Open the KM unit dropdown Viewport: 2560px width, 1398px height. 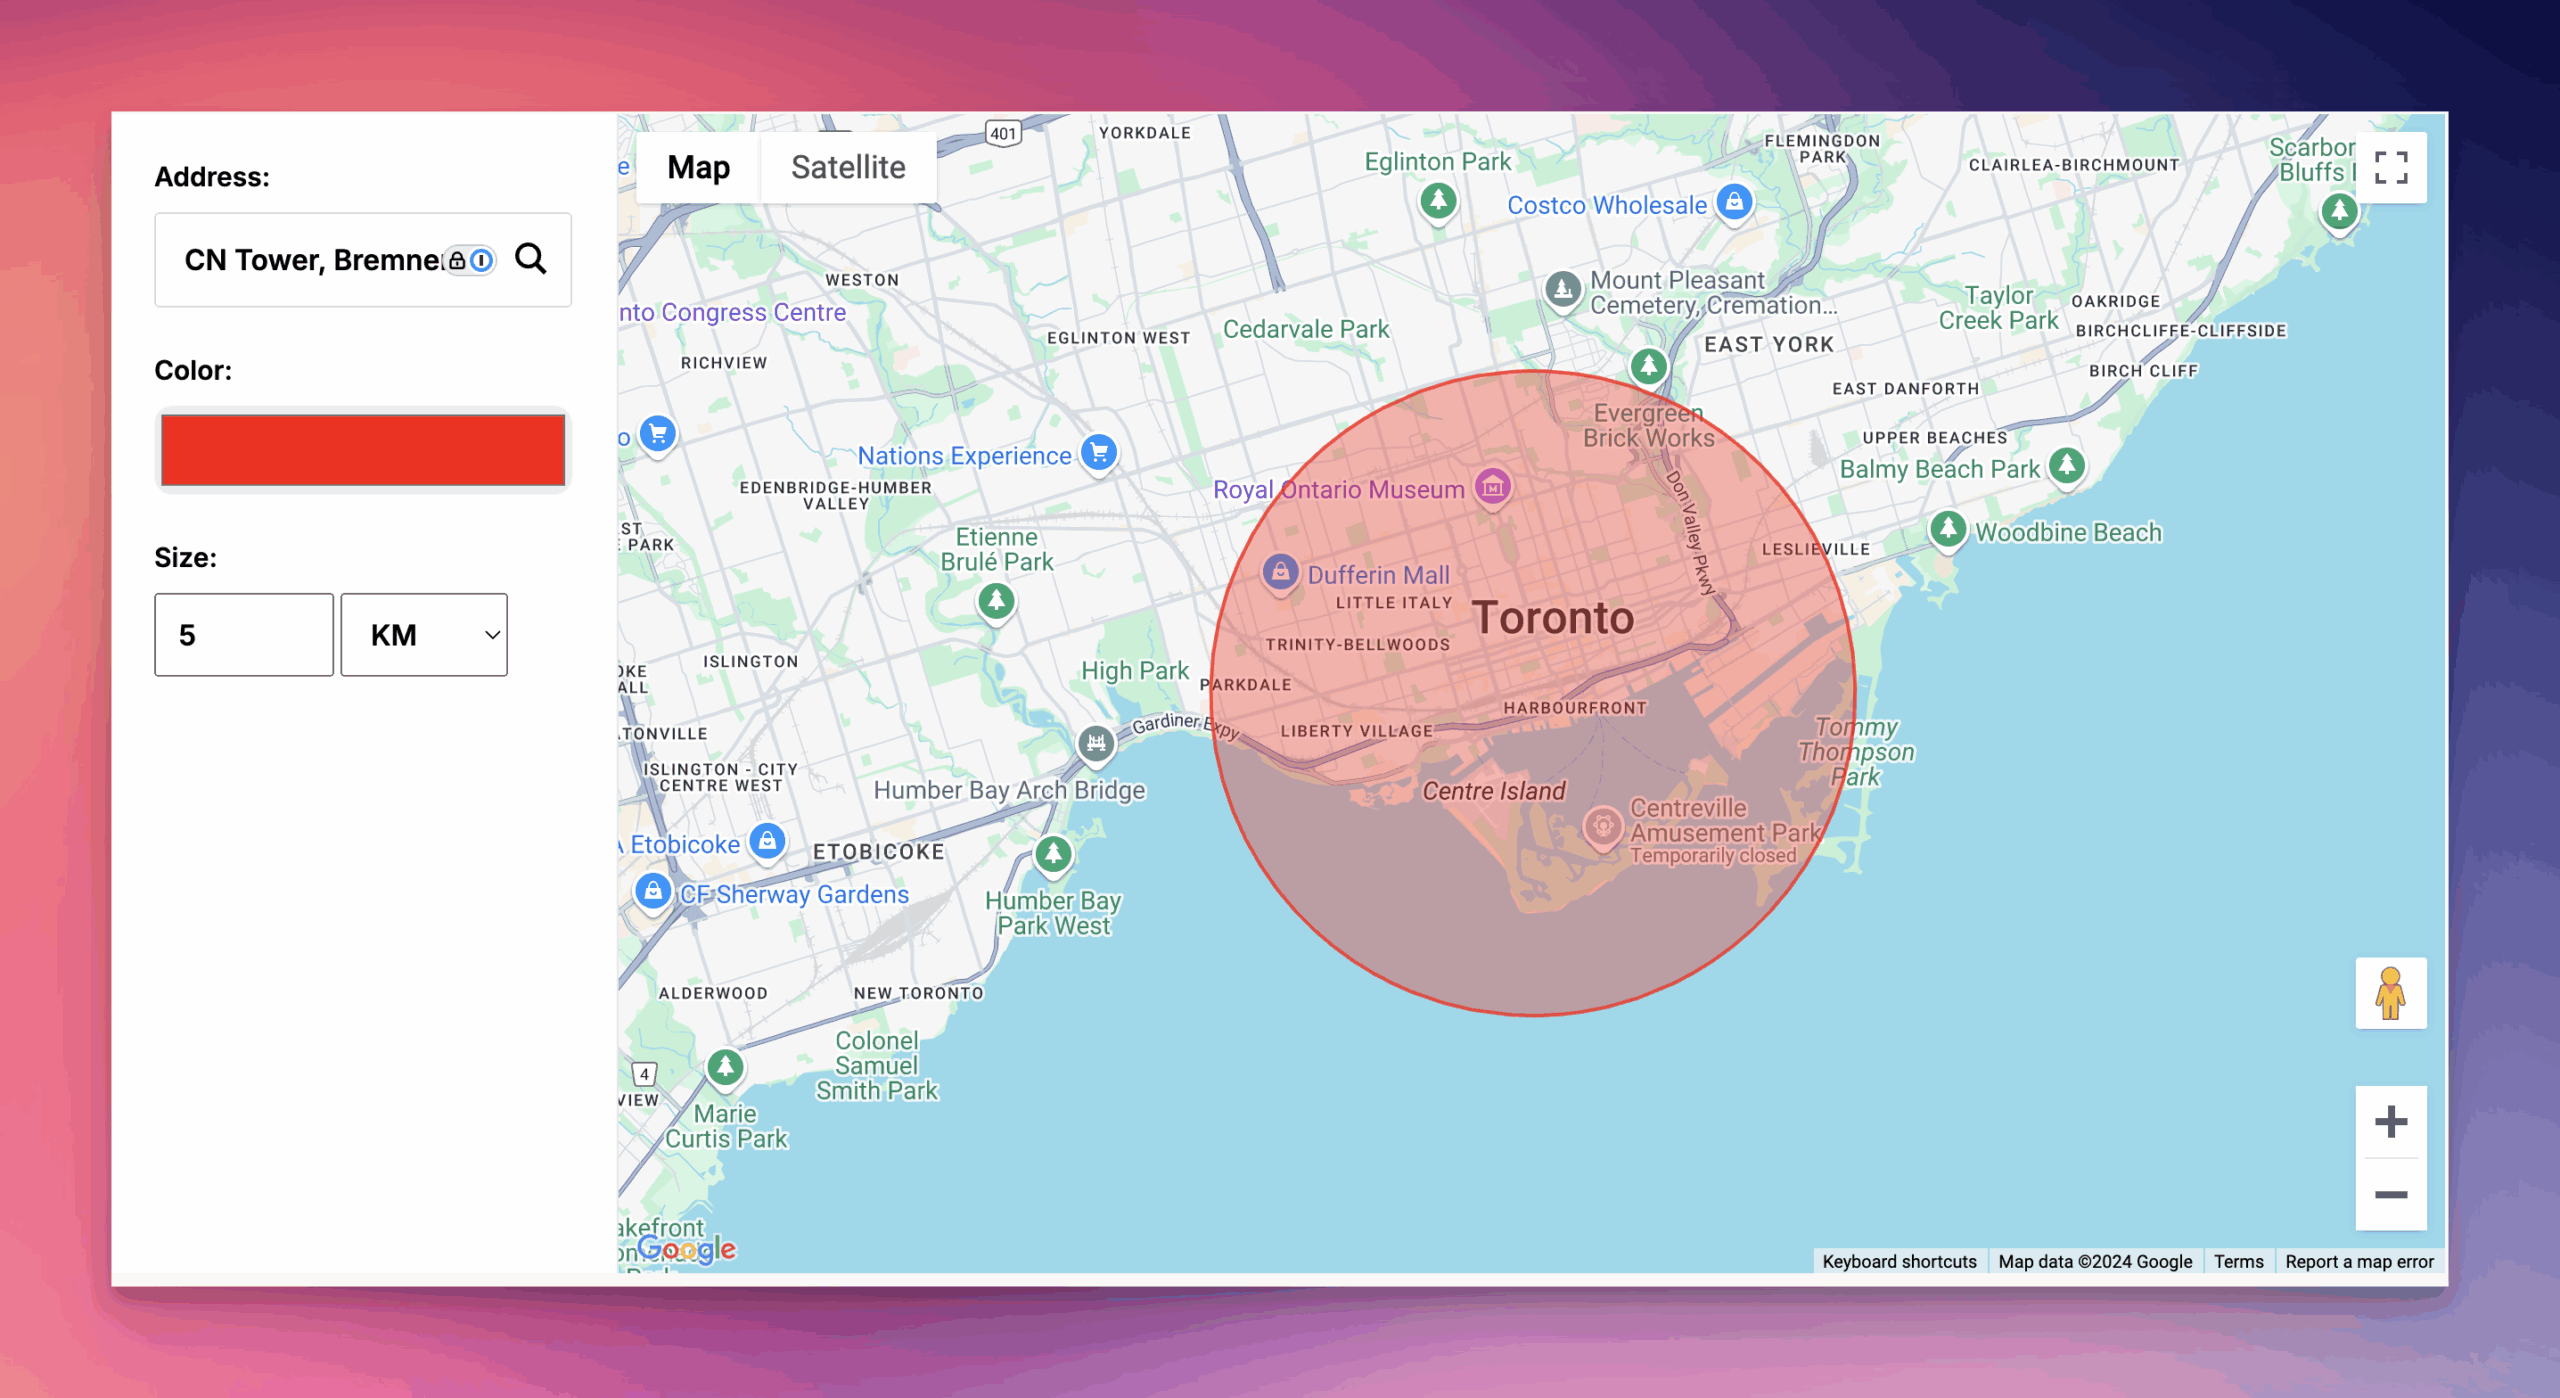(x=424, y=635)
